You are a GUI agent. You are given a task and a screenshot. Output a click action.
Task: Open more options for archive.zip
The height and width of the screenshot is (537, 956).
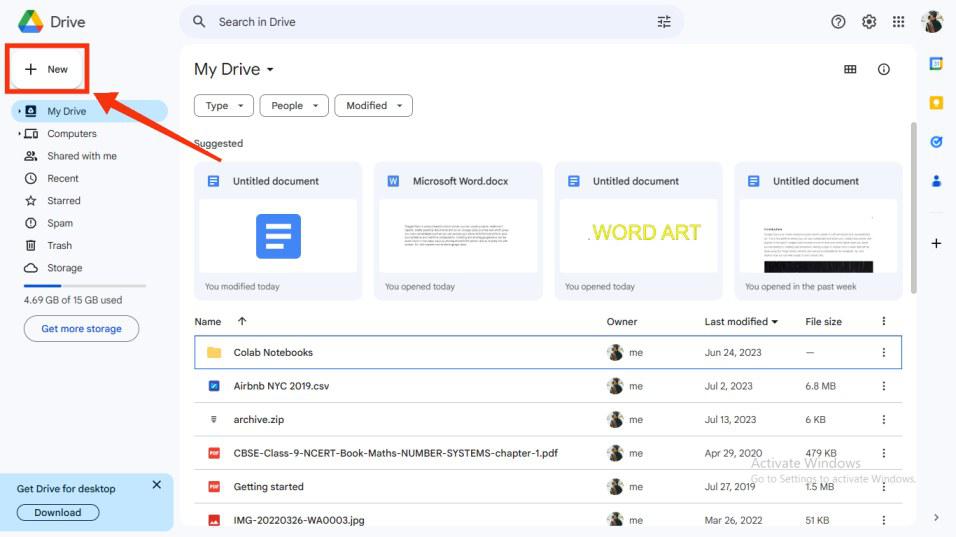pyautogui.click(x=883, y=419)
